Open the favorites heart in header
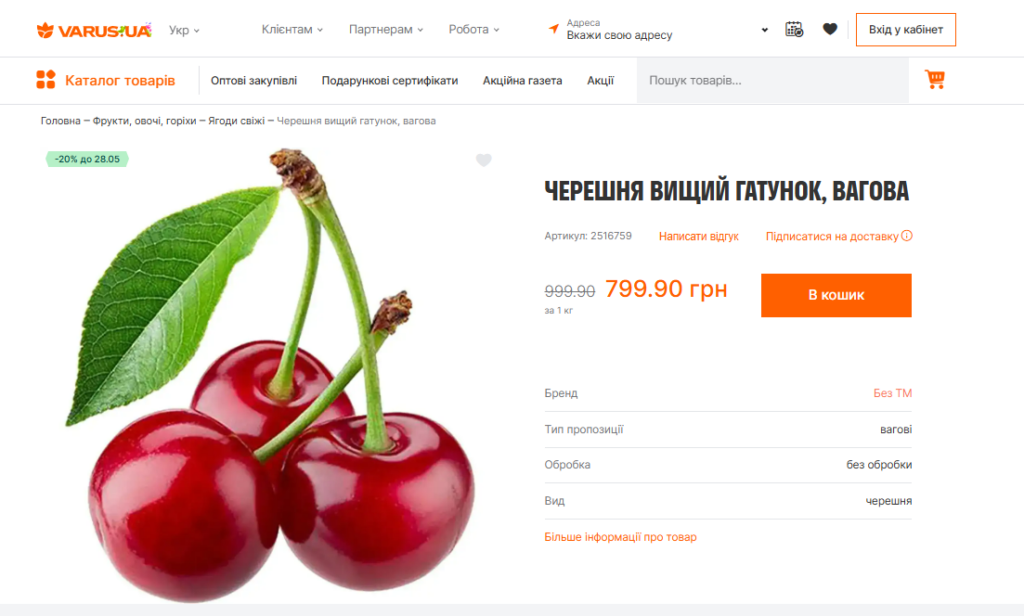 [829, 29]
